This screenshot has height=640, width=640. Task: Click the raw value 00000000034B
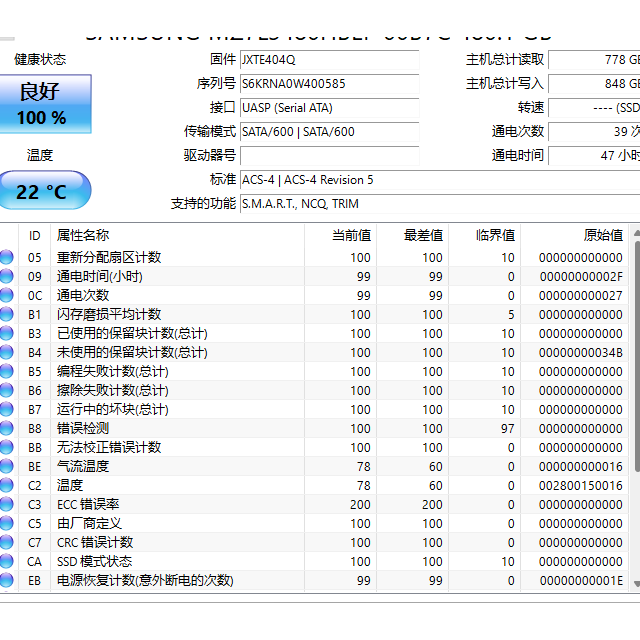(x=580, y=353)
